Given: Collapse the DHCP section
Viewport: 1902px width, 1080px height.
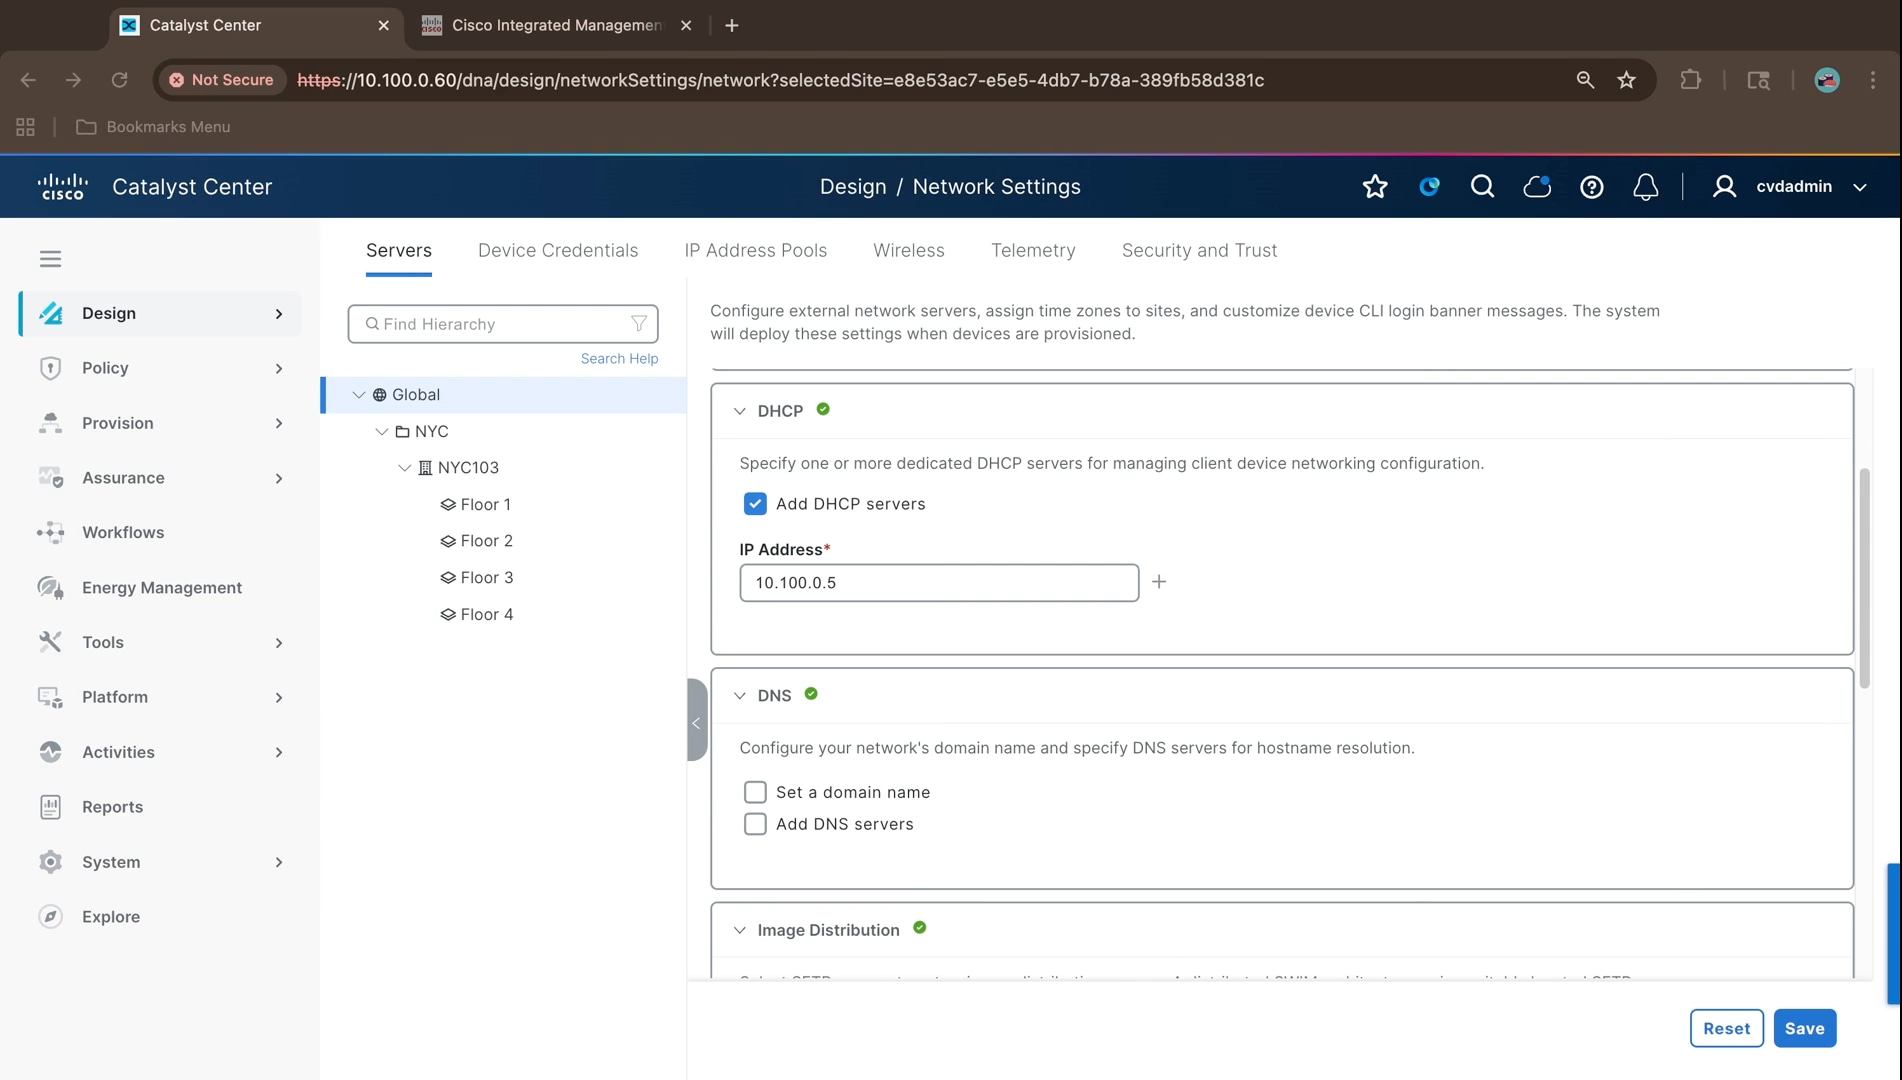Looking at the screenshot, I should (x=739, y=411).
